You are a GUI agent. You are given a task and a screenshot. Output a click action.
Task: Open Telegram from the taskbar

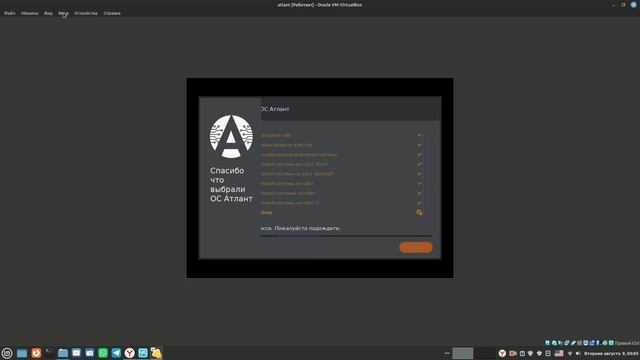click(116, 353)
